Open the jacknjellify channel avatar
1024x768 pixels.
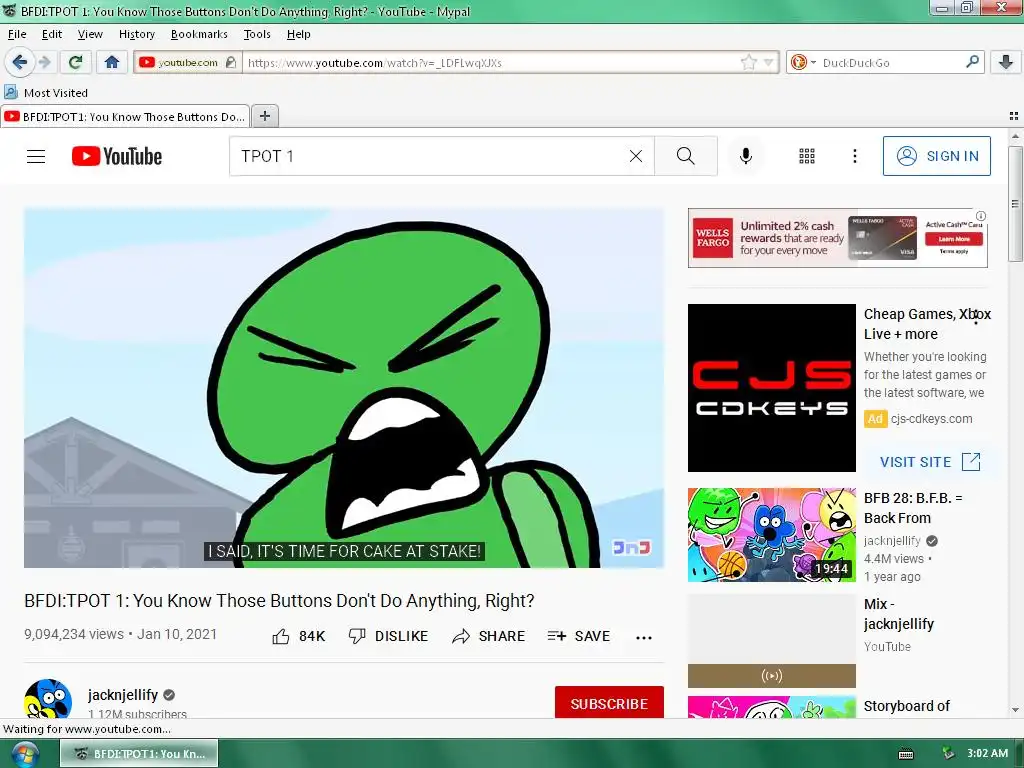(x=48, y=699)
